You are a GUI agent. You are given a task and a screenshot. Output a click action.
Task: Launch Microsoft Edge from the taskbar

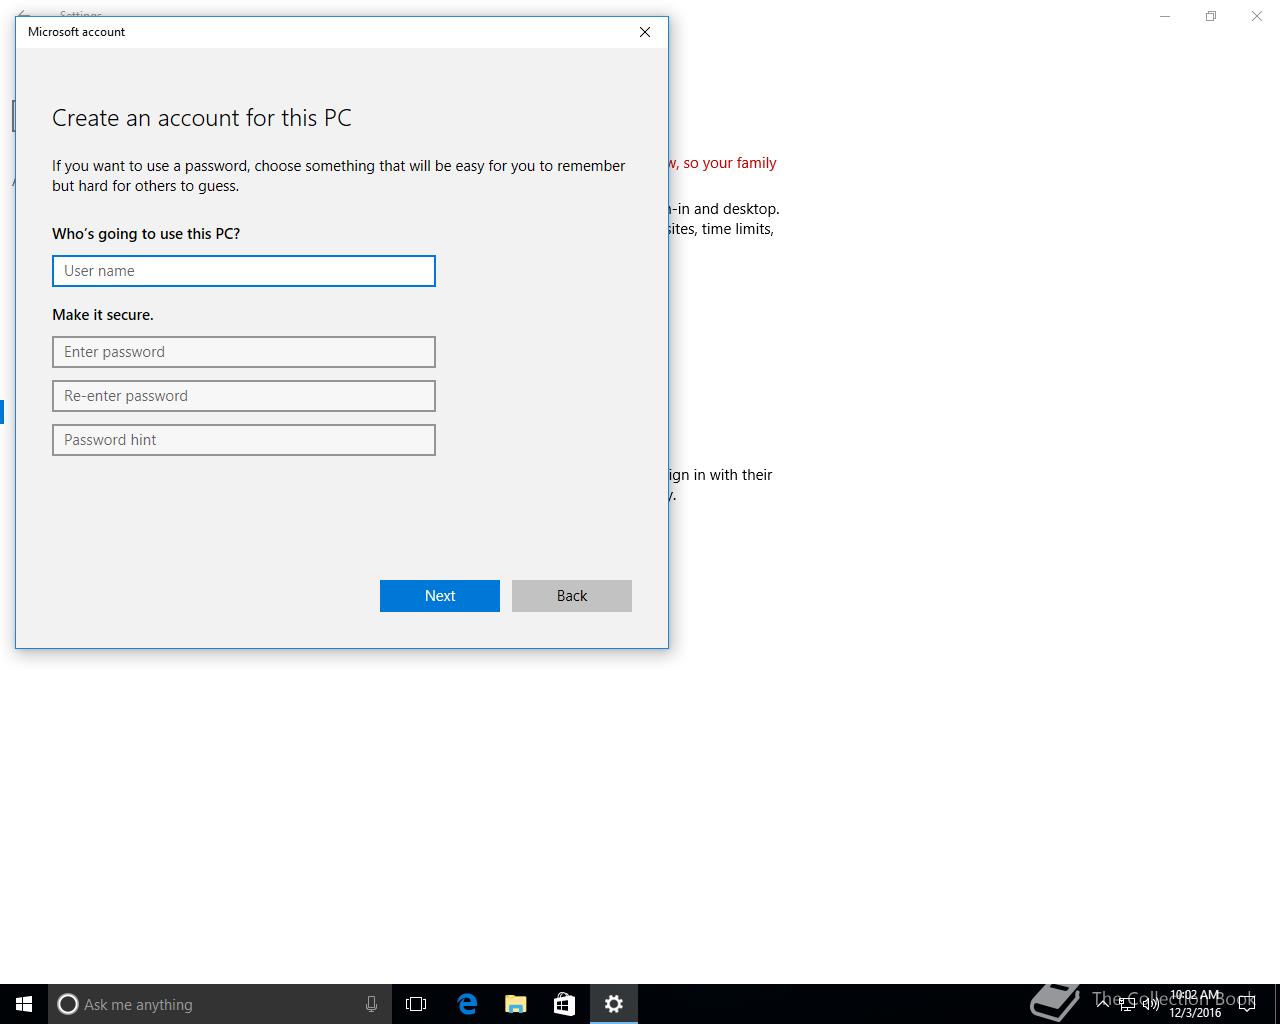[x=466, y=1004]
